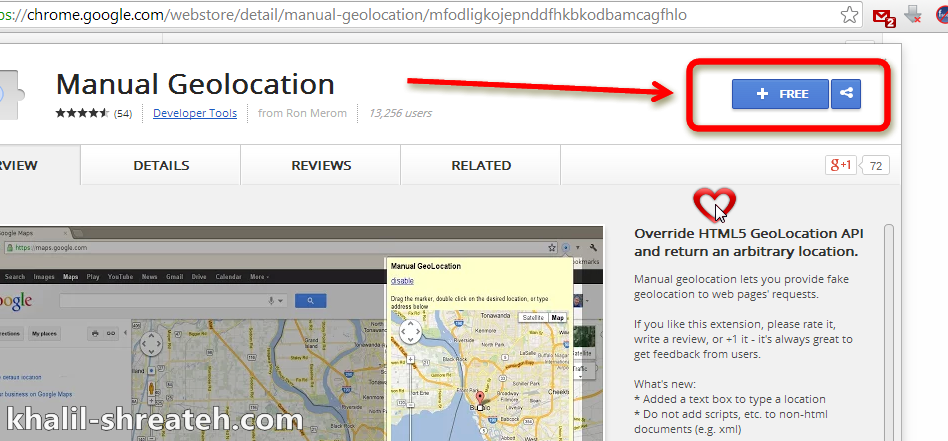Click the star rating for Manual Geolocation

click(x=82, y=113)
